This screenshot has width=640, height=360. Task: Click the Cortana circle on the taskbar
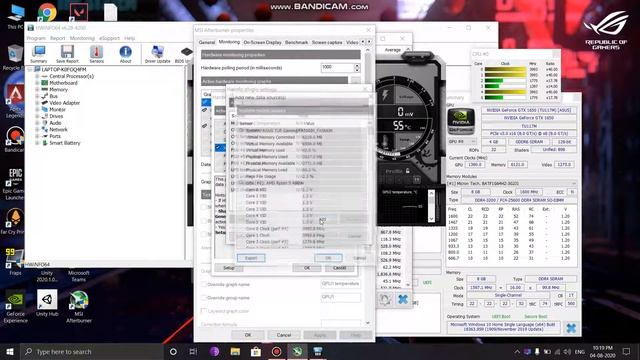click(x=173, y=351)
